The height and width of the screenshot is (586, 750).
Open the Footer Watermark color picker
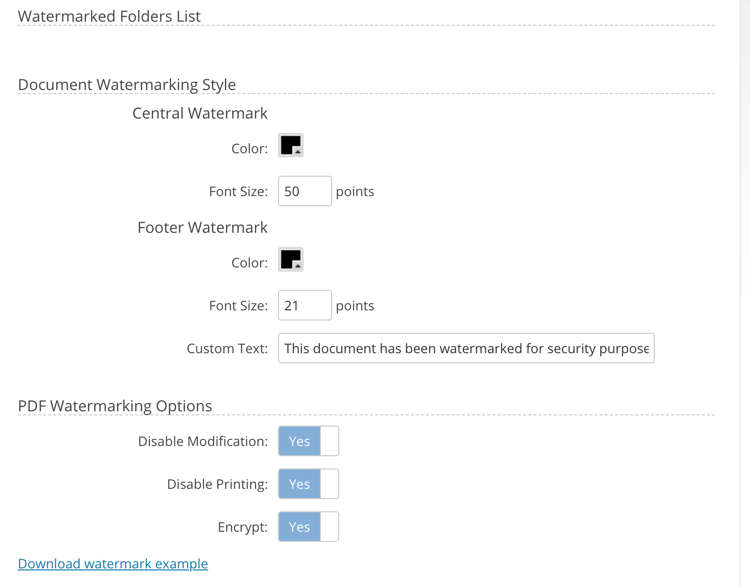(290, 259)
